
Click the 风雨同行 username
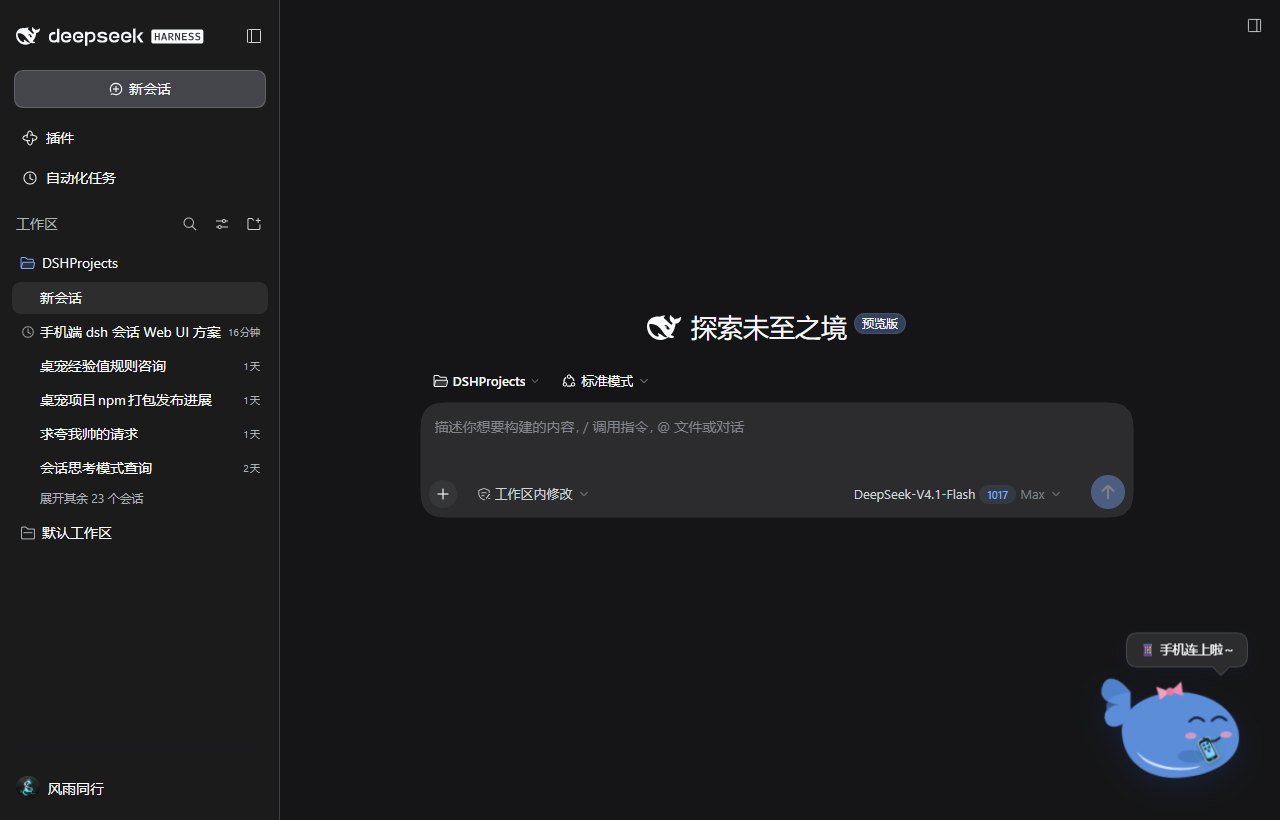tap(76, 789)
